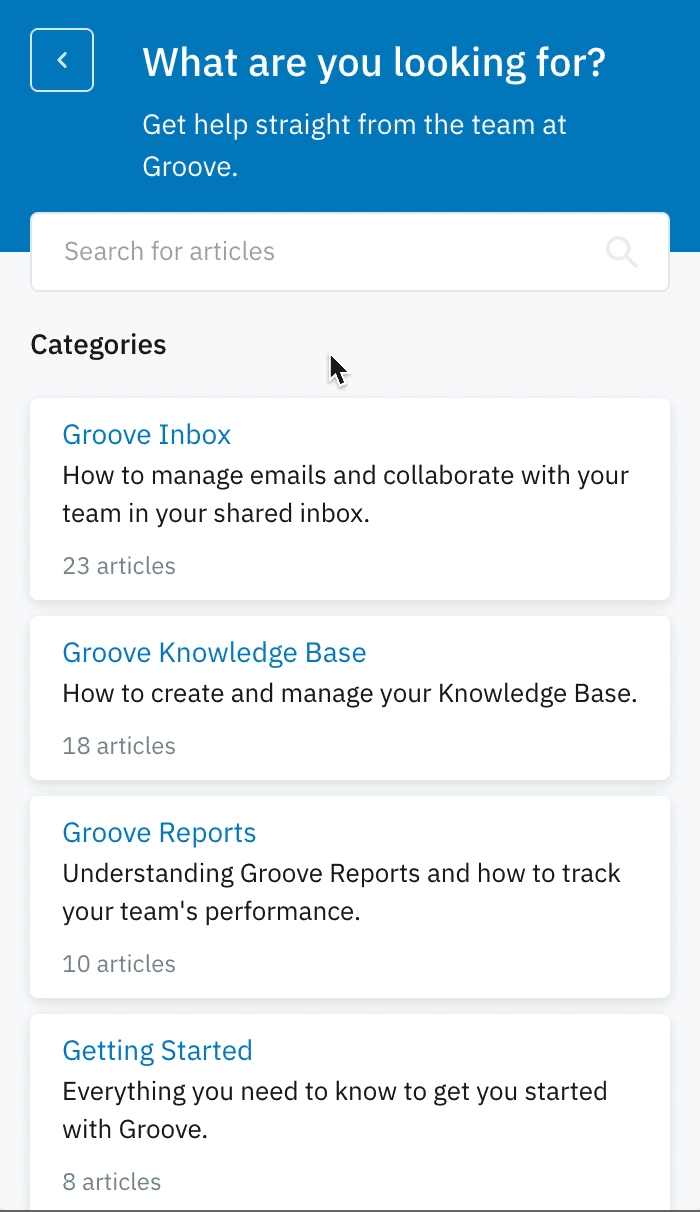Click the 10 articles count label

coord(118,963)
